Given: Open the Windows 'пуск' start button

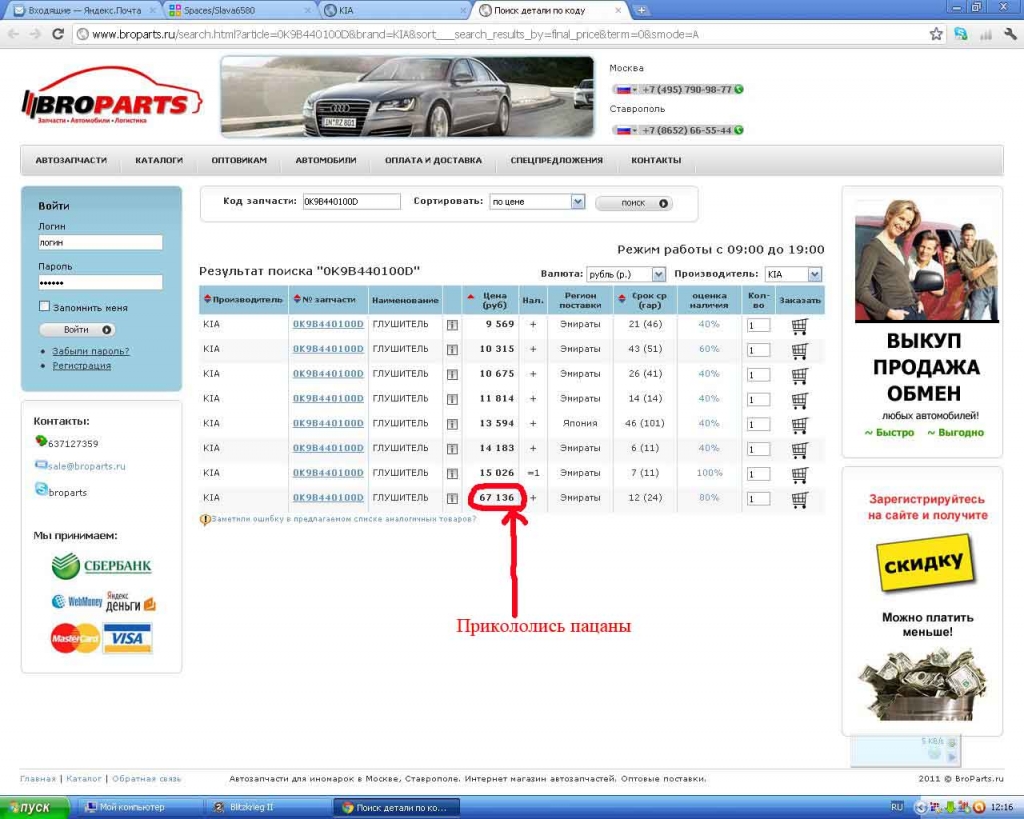Looking at the screenshot, I should 35,807.
